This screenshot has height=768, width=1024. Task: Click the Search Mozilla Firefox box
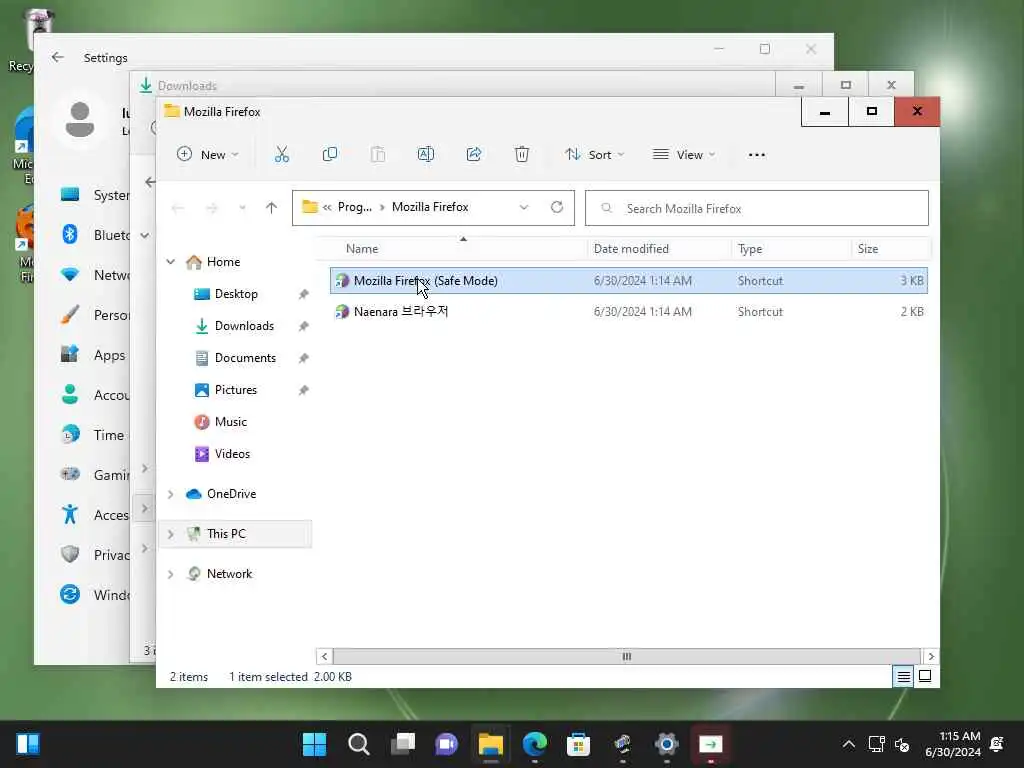pos(756,208)
